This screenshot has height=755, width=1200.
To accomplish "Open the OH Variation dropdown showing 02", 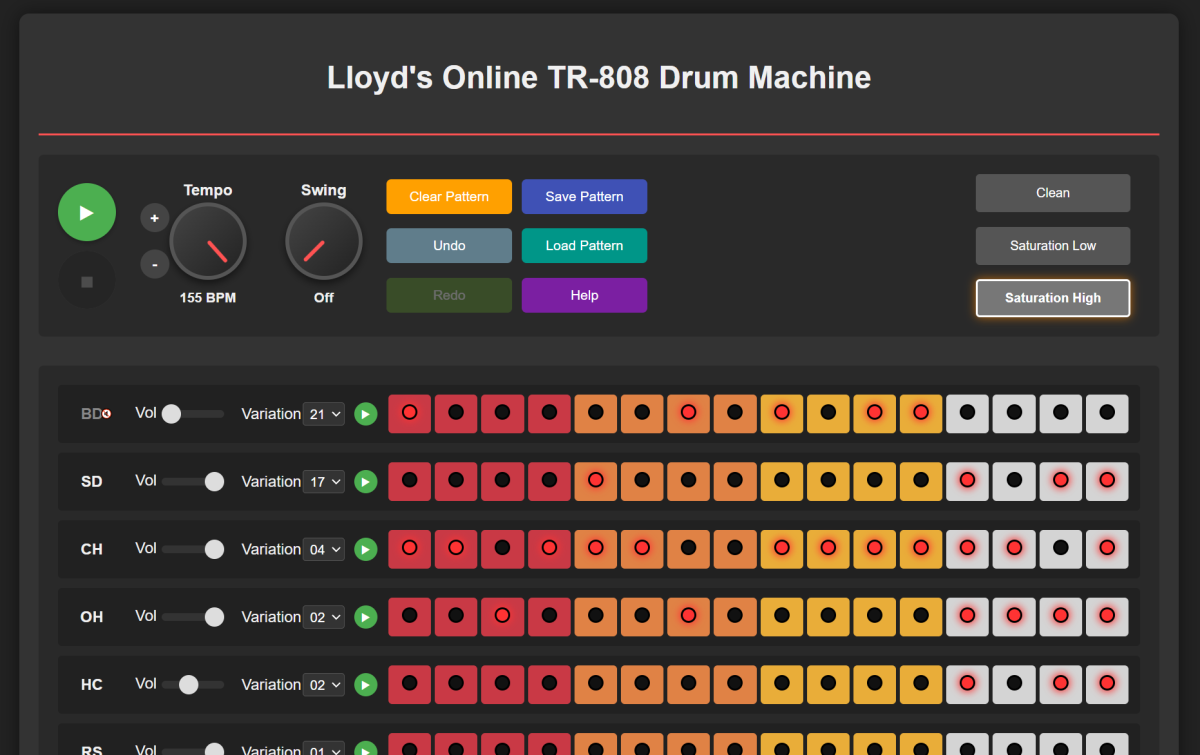I will [324, 617].
